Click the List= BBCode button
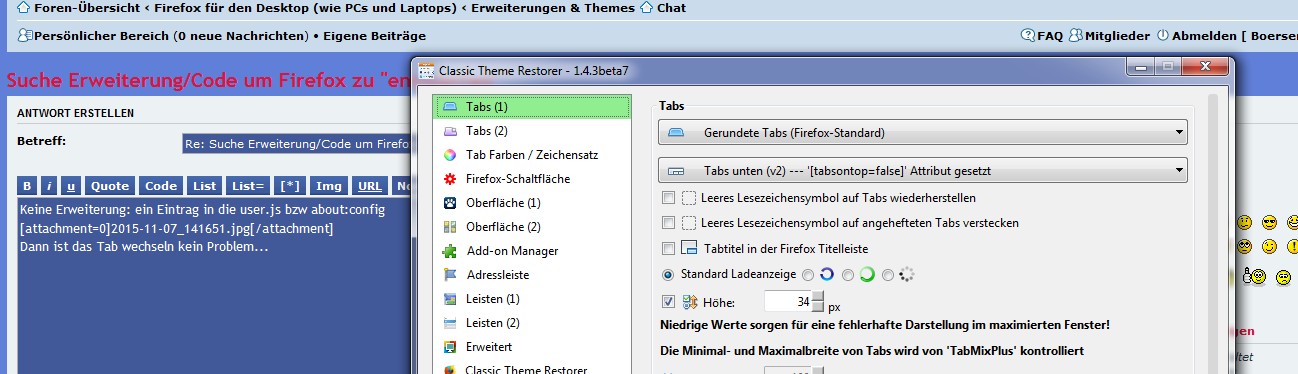The height and width of the screenshot is (374, 1298). coord(248,186)
